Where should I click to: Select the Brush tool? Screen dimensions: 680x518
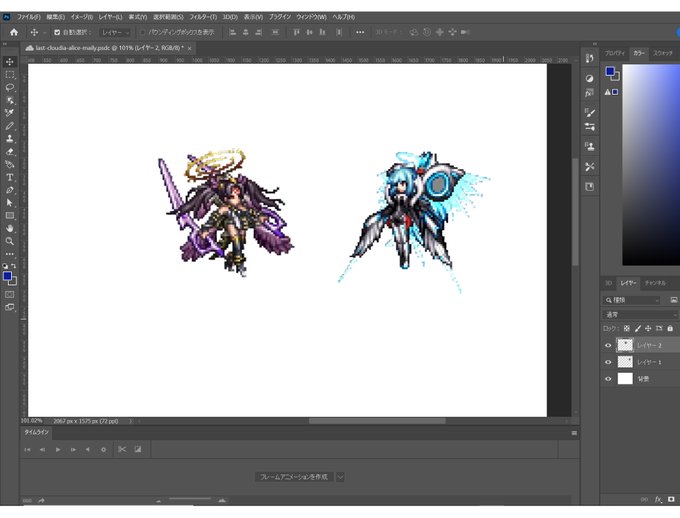(x=10, y=126)
